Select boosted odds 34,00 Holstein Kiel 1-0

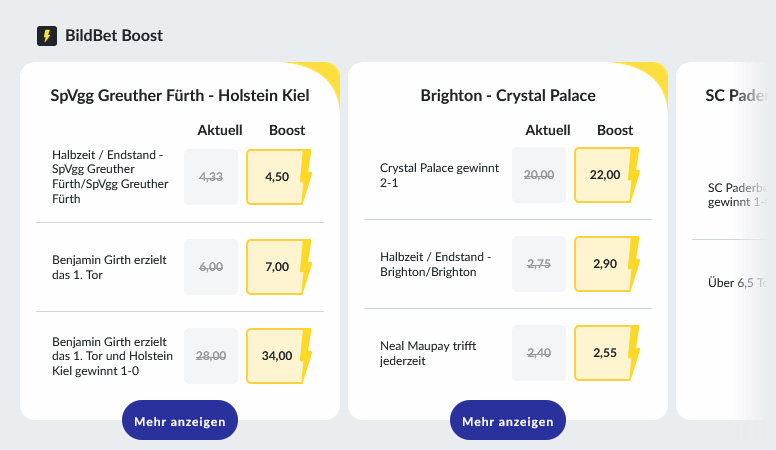point(278,356)
